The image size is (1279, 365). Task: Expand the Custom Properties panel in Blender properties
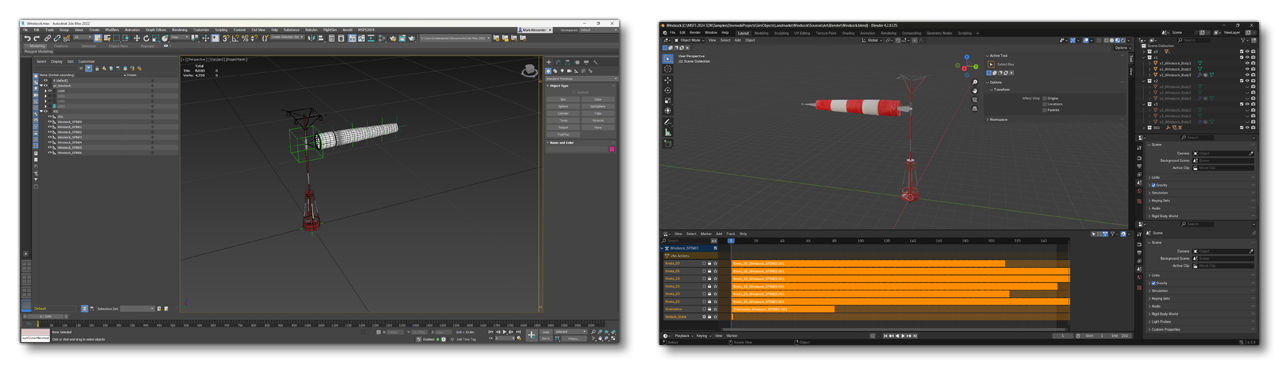pyautogui.click(x=1200, y=329)
